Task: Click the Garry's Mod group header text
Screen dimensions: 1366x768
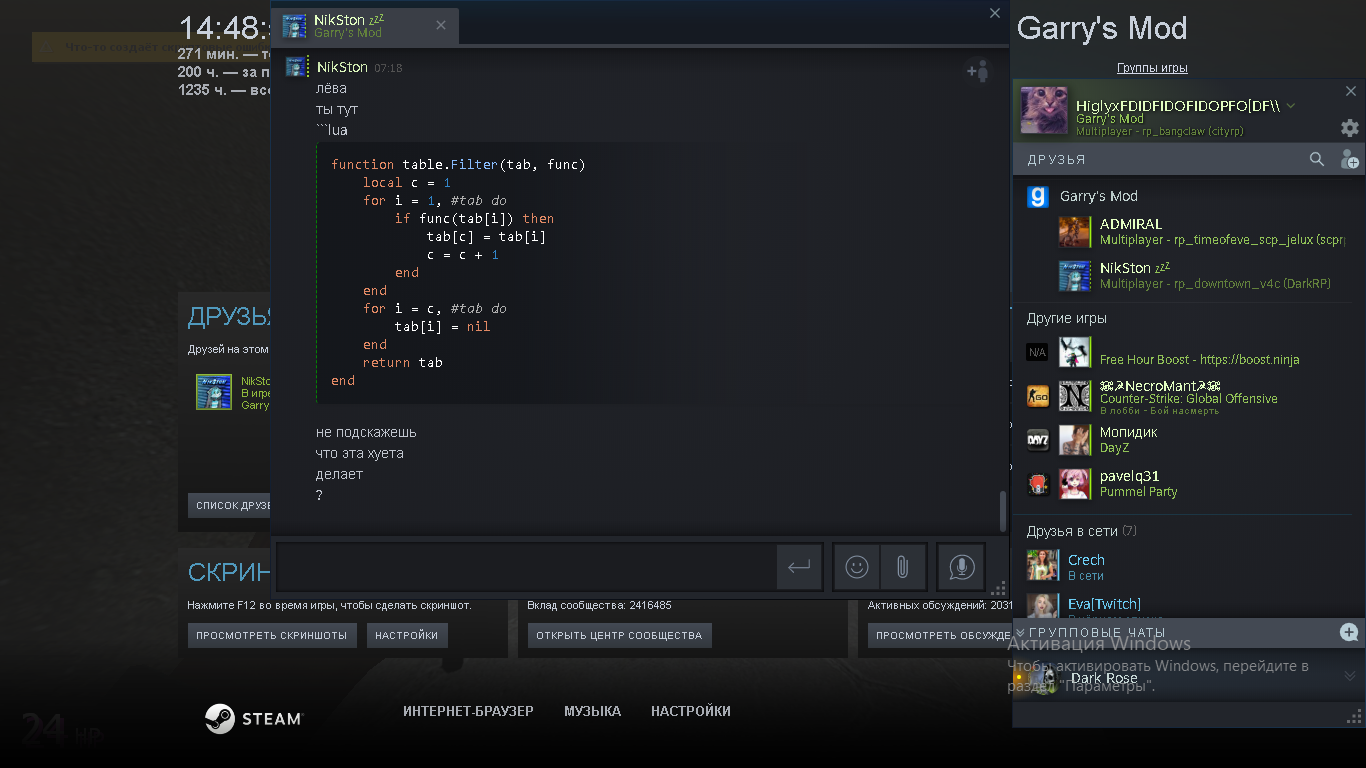Action: pos(1099,197)
